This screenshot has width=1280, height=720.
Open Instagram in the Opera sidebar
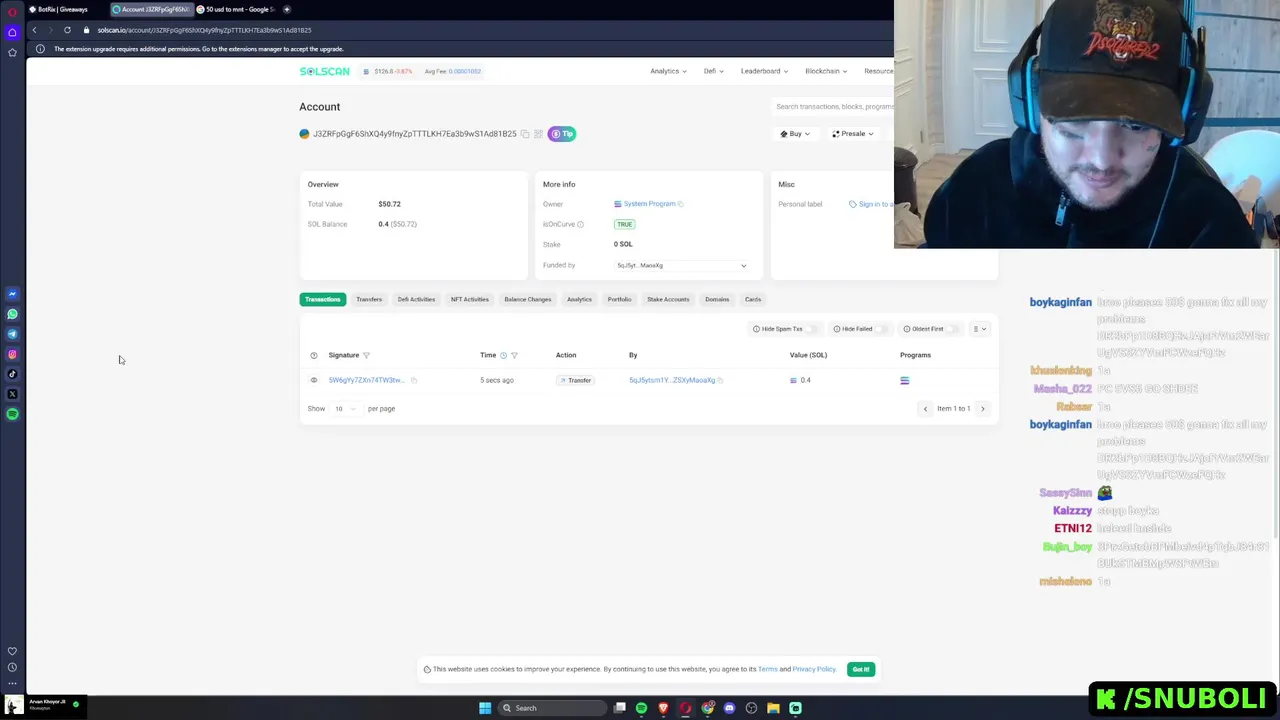tap(12, 354)
